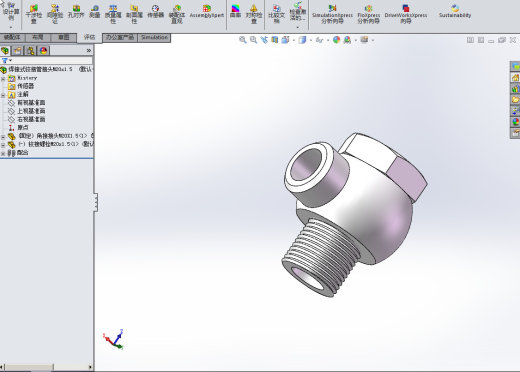
Task: Start the SimulationXpress analysis wizard
Action: (332, 13)
